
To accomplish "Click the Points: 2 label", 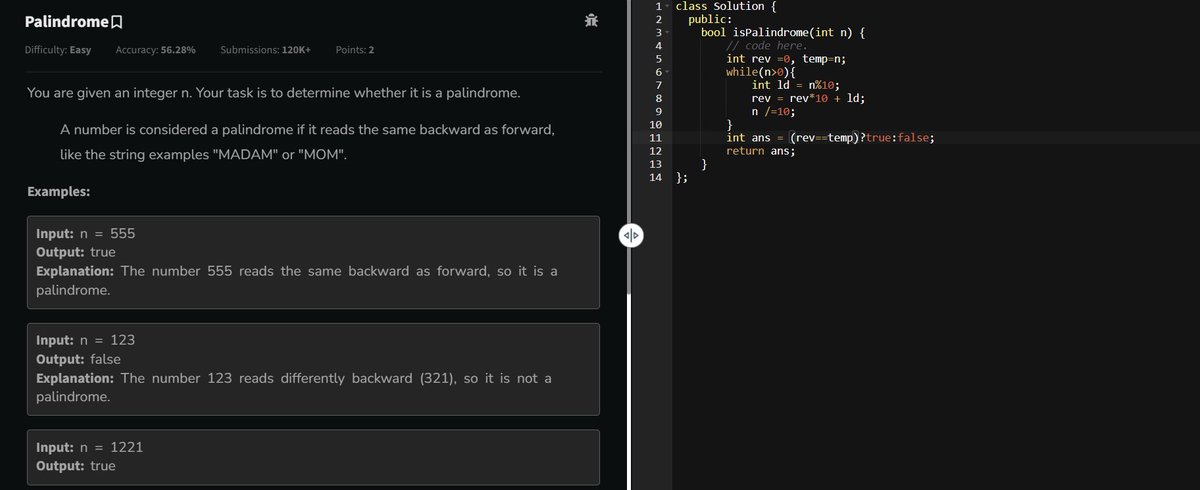I will click(355, 50).
